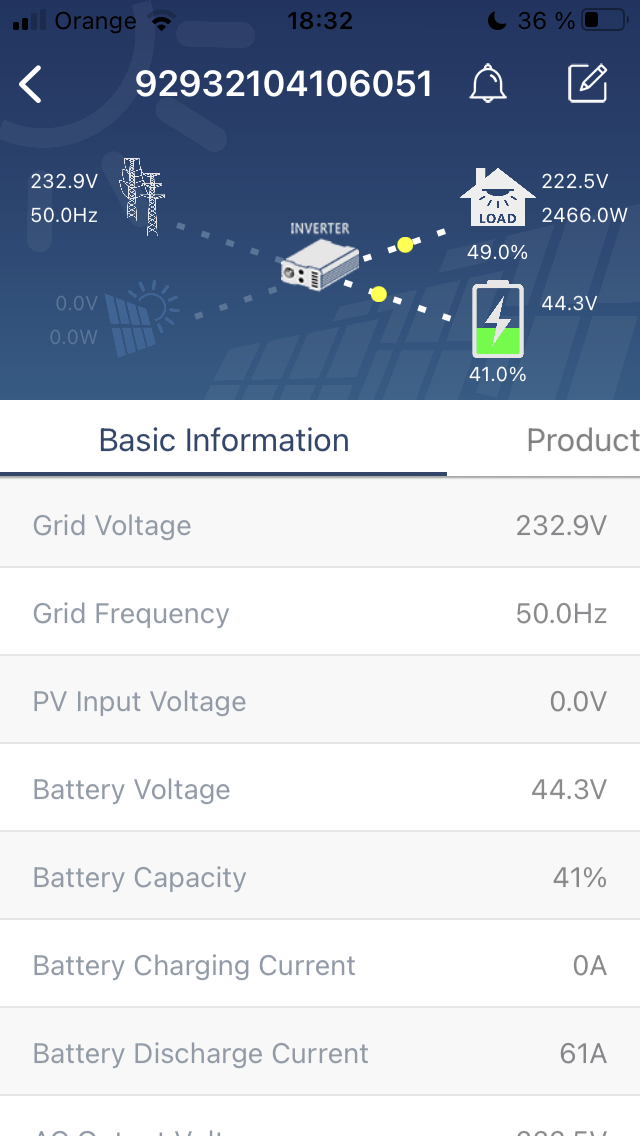Tap the Grid Frequency row
The width and height of the screenshot is (640, 1136).
(320, 613)
